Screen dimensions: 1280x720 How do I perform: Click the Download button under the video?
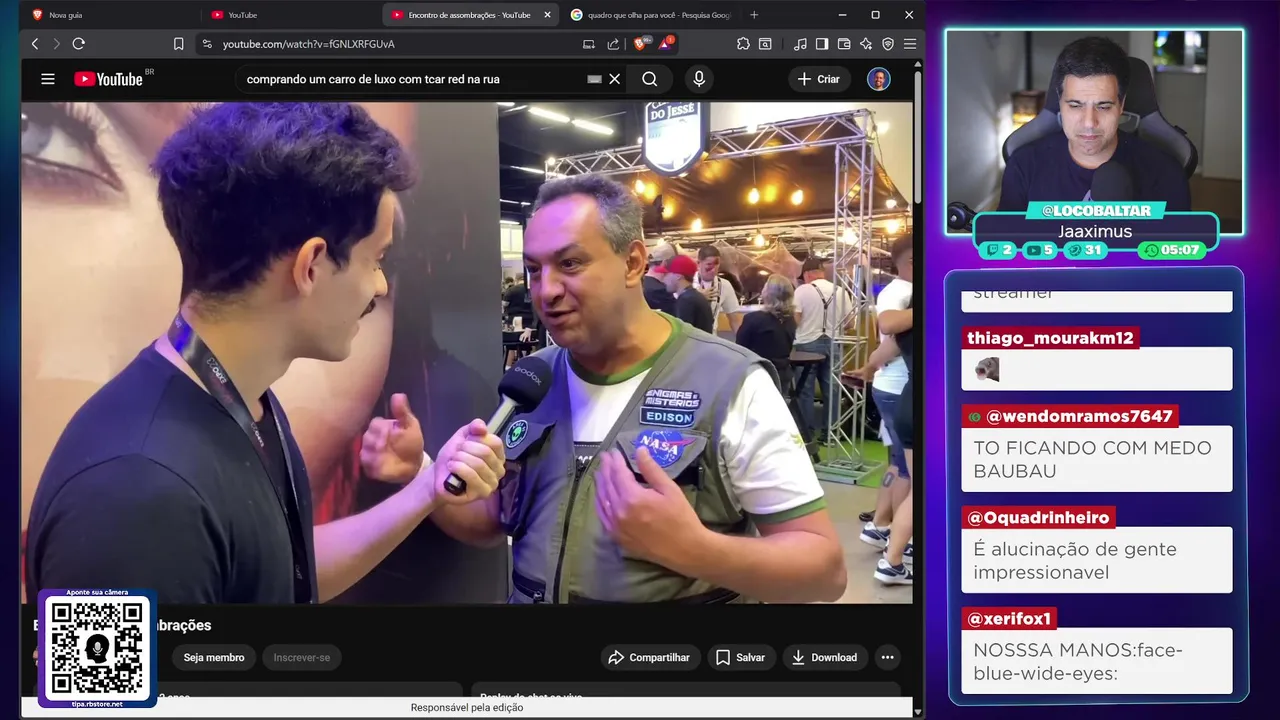[x=825, y=657]
